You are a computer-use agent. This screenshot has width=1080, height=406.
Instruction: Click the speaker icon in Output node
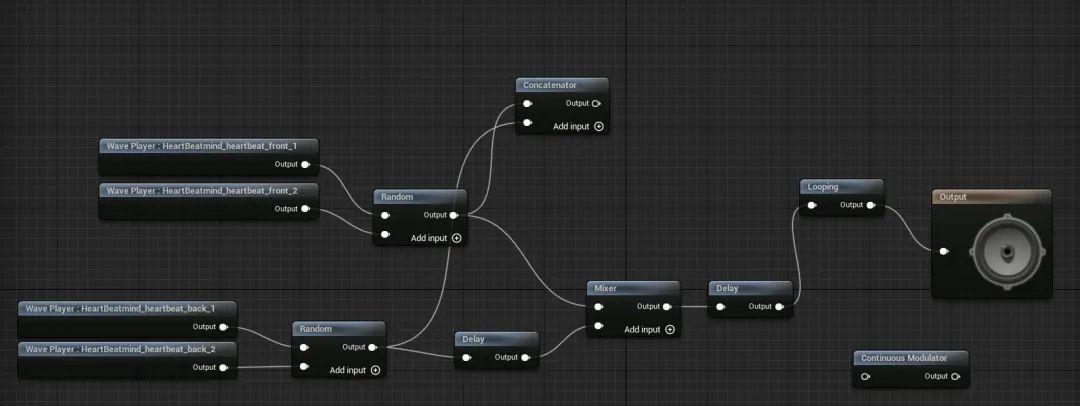[x=1005, y=252]
